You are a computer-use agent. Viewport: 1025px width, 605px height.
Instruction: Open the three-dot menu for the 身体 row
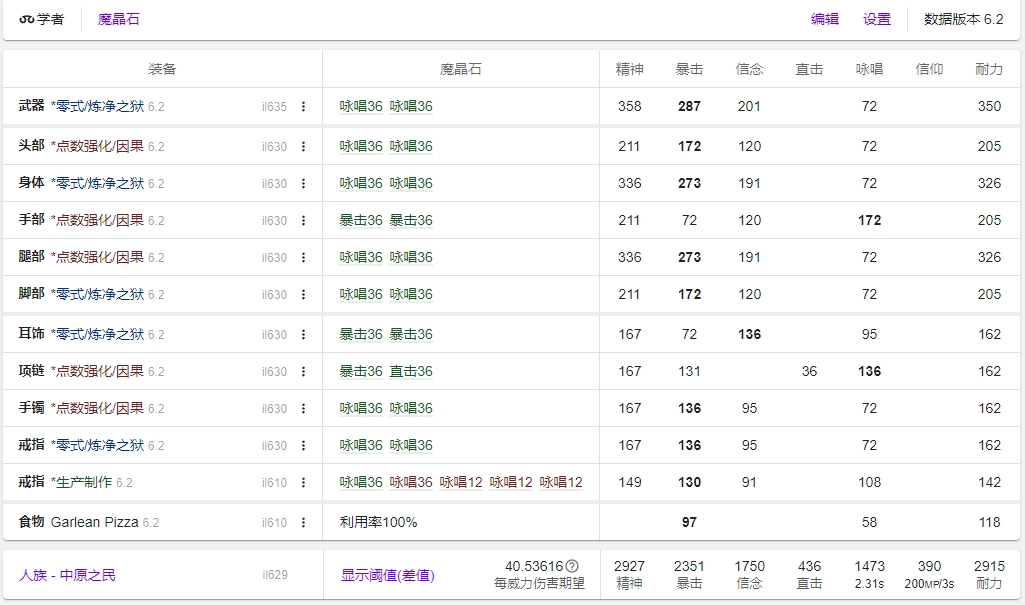tap(303, 184)
